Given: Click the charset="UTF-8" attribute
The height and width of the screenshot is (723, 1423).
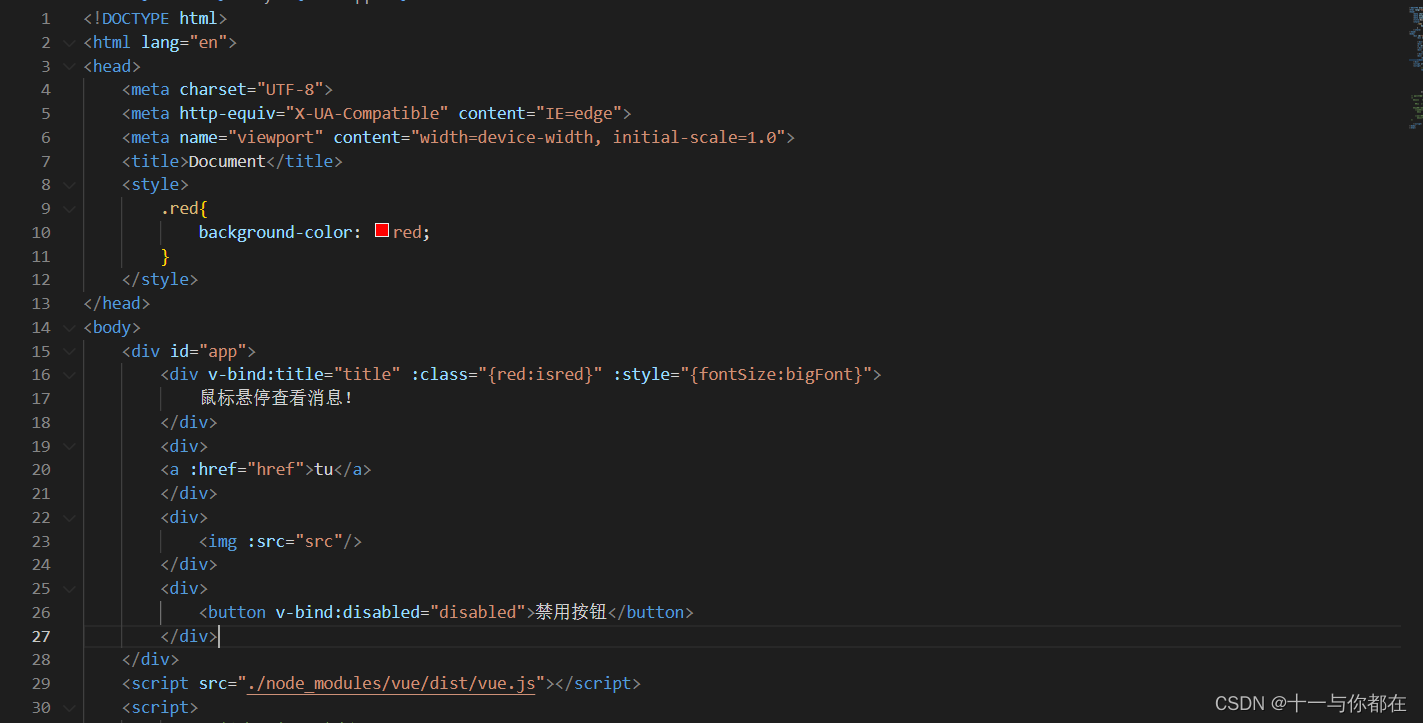Looking at the screenshot, I should pos(251,90).
